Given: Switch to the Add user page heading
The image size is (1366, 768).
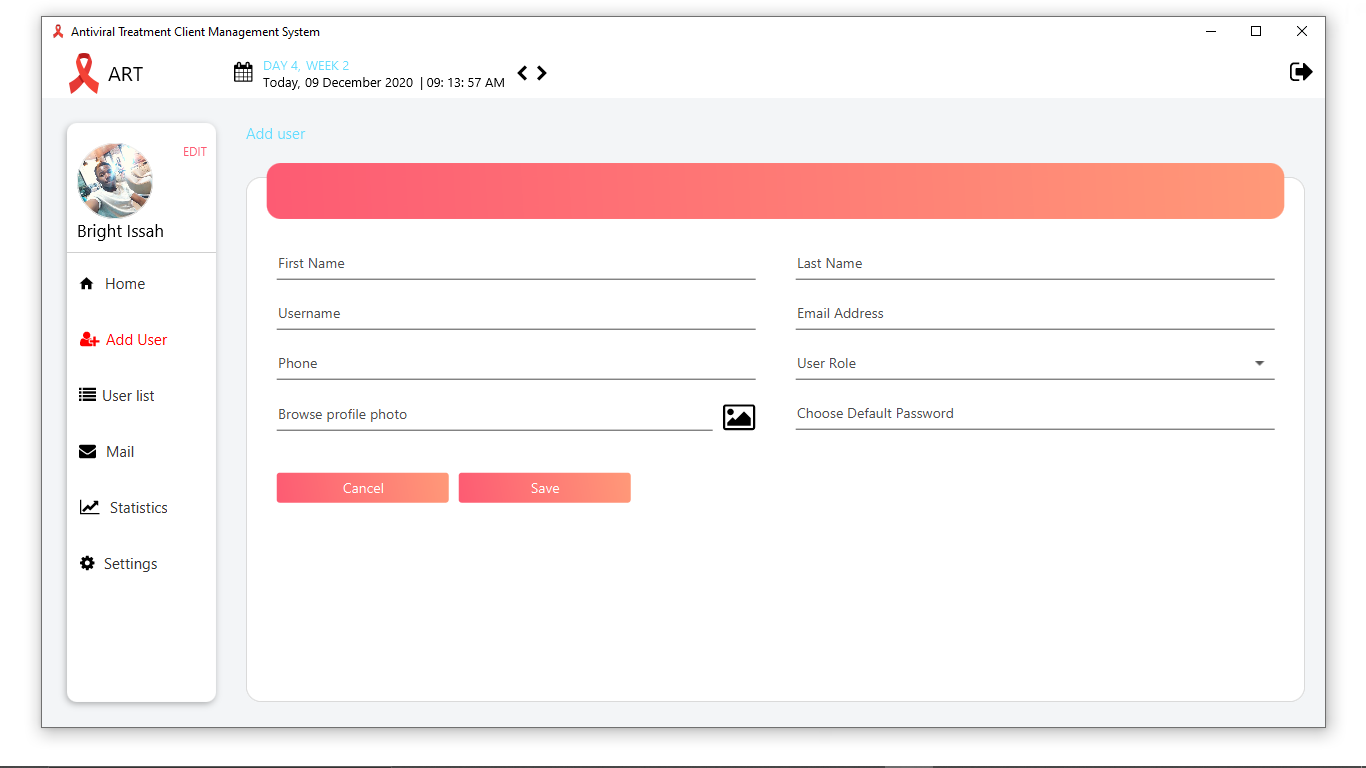Looking at the screenshot, I should pos(275,133).
